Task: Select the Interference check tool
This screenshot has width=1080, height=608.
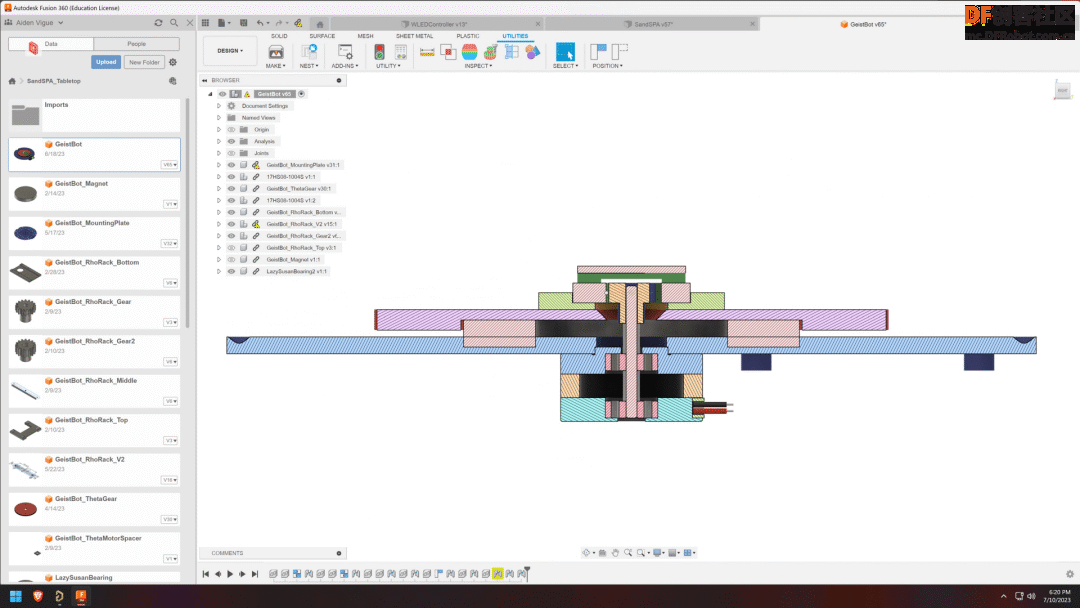Action: pyautogui.click(x=448, y=52)
